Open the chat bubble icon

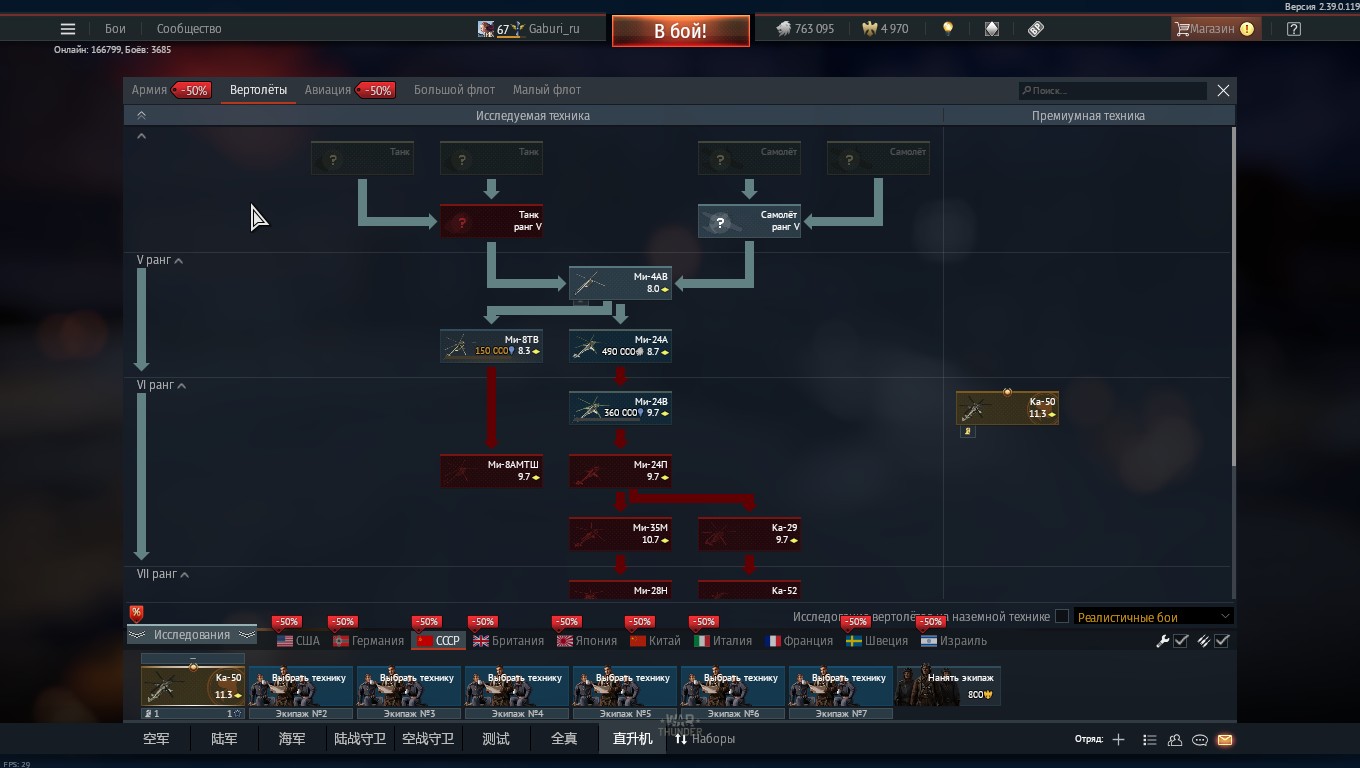(x=1200, y=740)
